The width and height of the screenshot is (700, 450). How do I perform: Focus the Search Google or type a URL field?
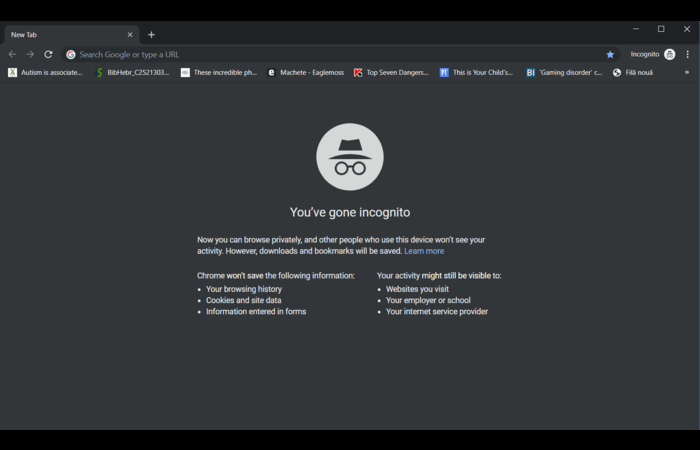coord(339,54)
